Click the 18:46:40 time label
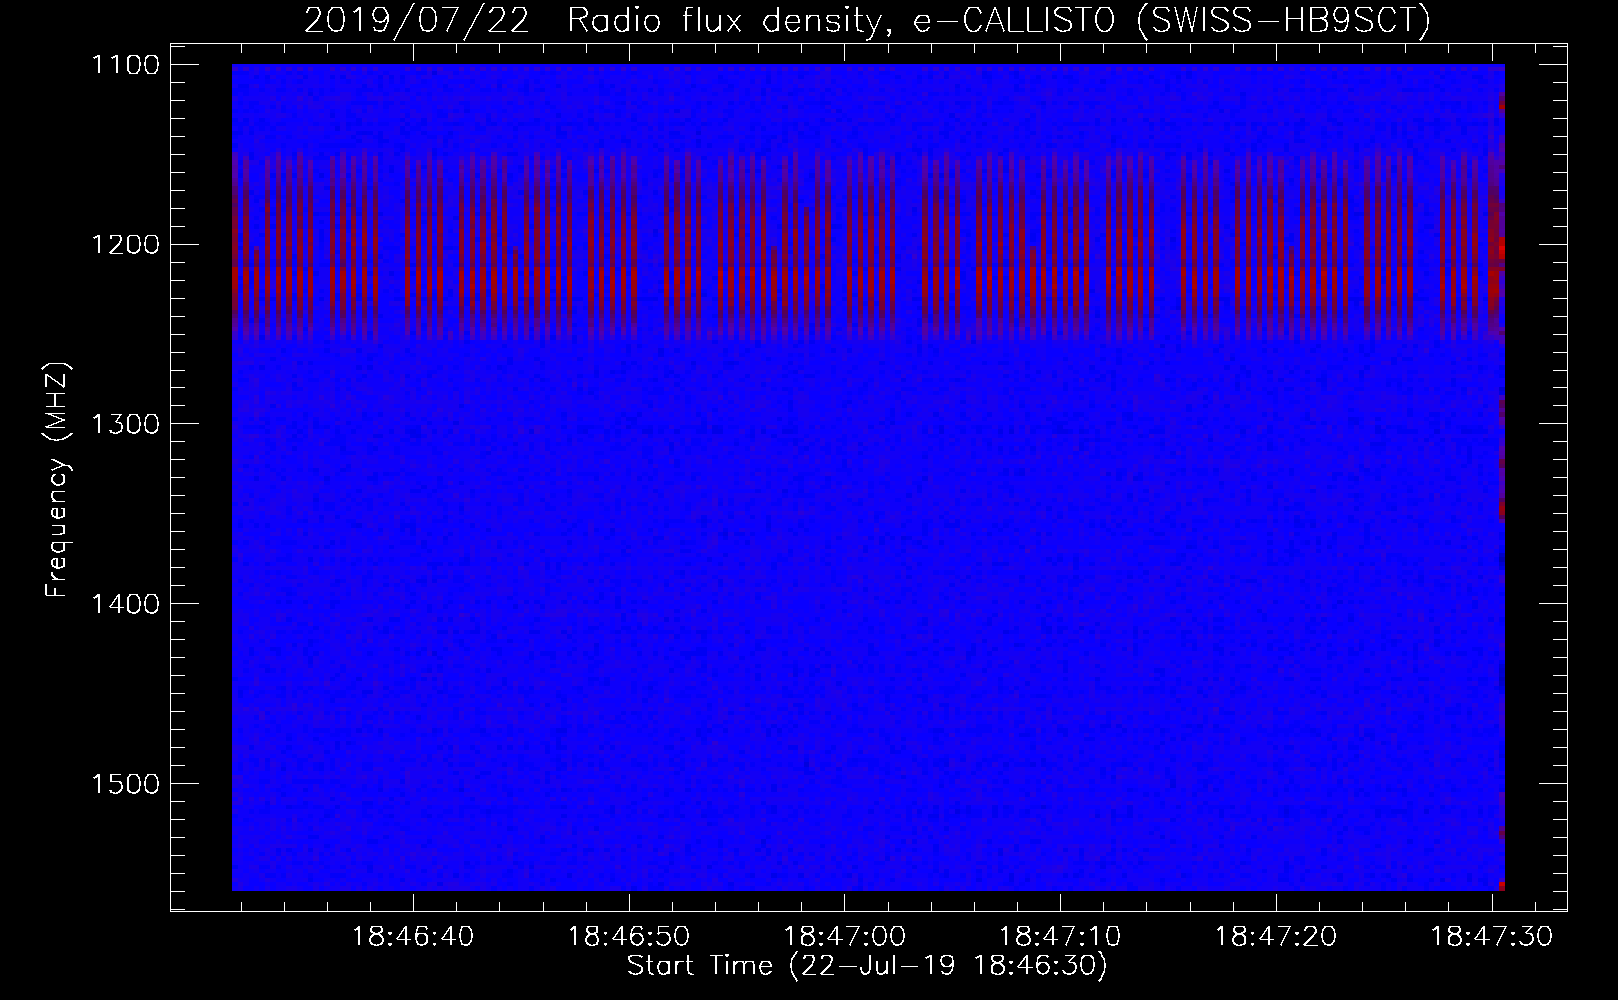 [x=413, y=936]
